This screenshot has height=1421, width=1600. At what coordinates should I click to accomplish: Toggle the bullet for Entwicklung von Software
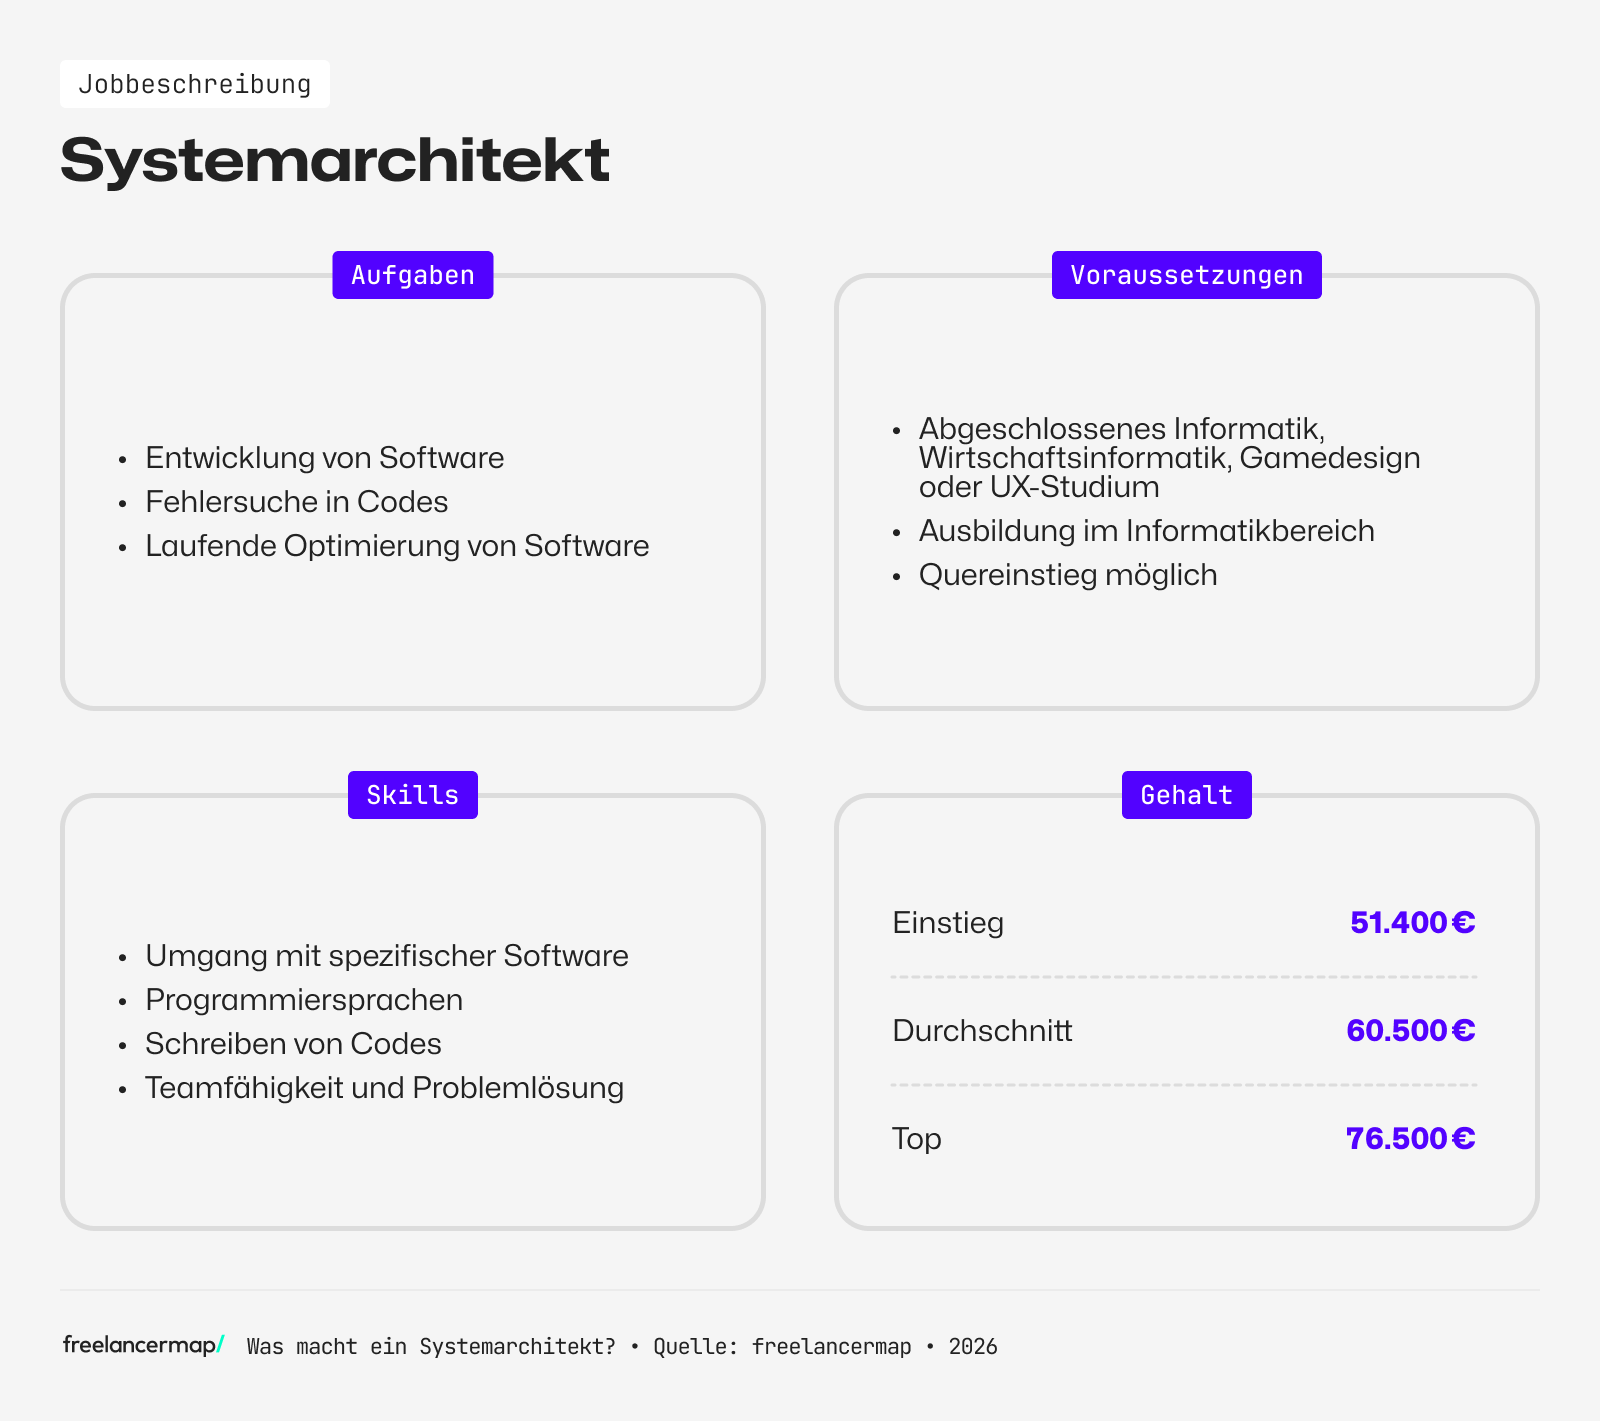122,458
